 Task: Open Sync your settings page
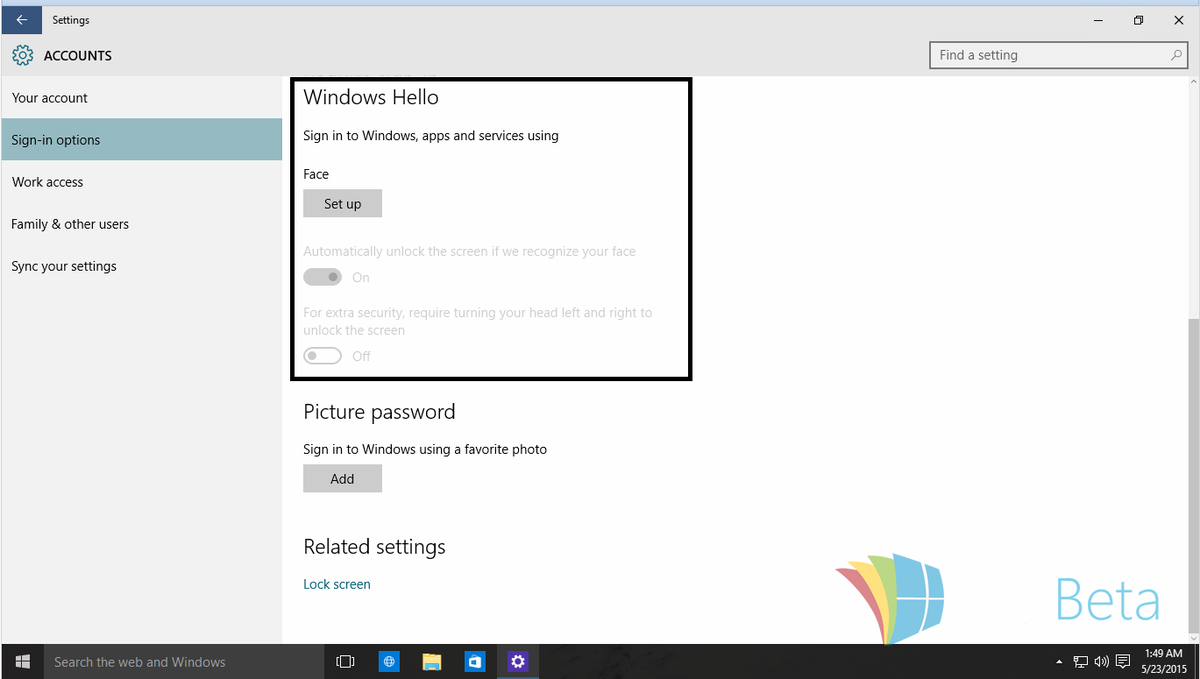(64, 266)
